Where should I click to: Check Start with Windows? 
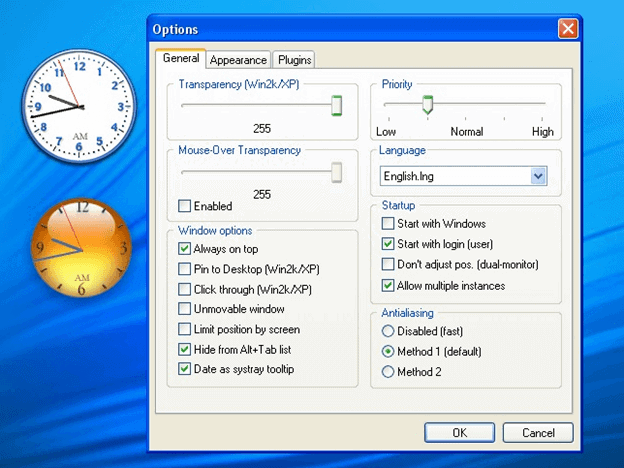389,223
